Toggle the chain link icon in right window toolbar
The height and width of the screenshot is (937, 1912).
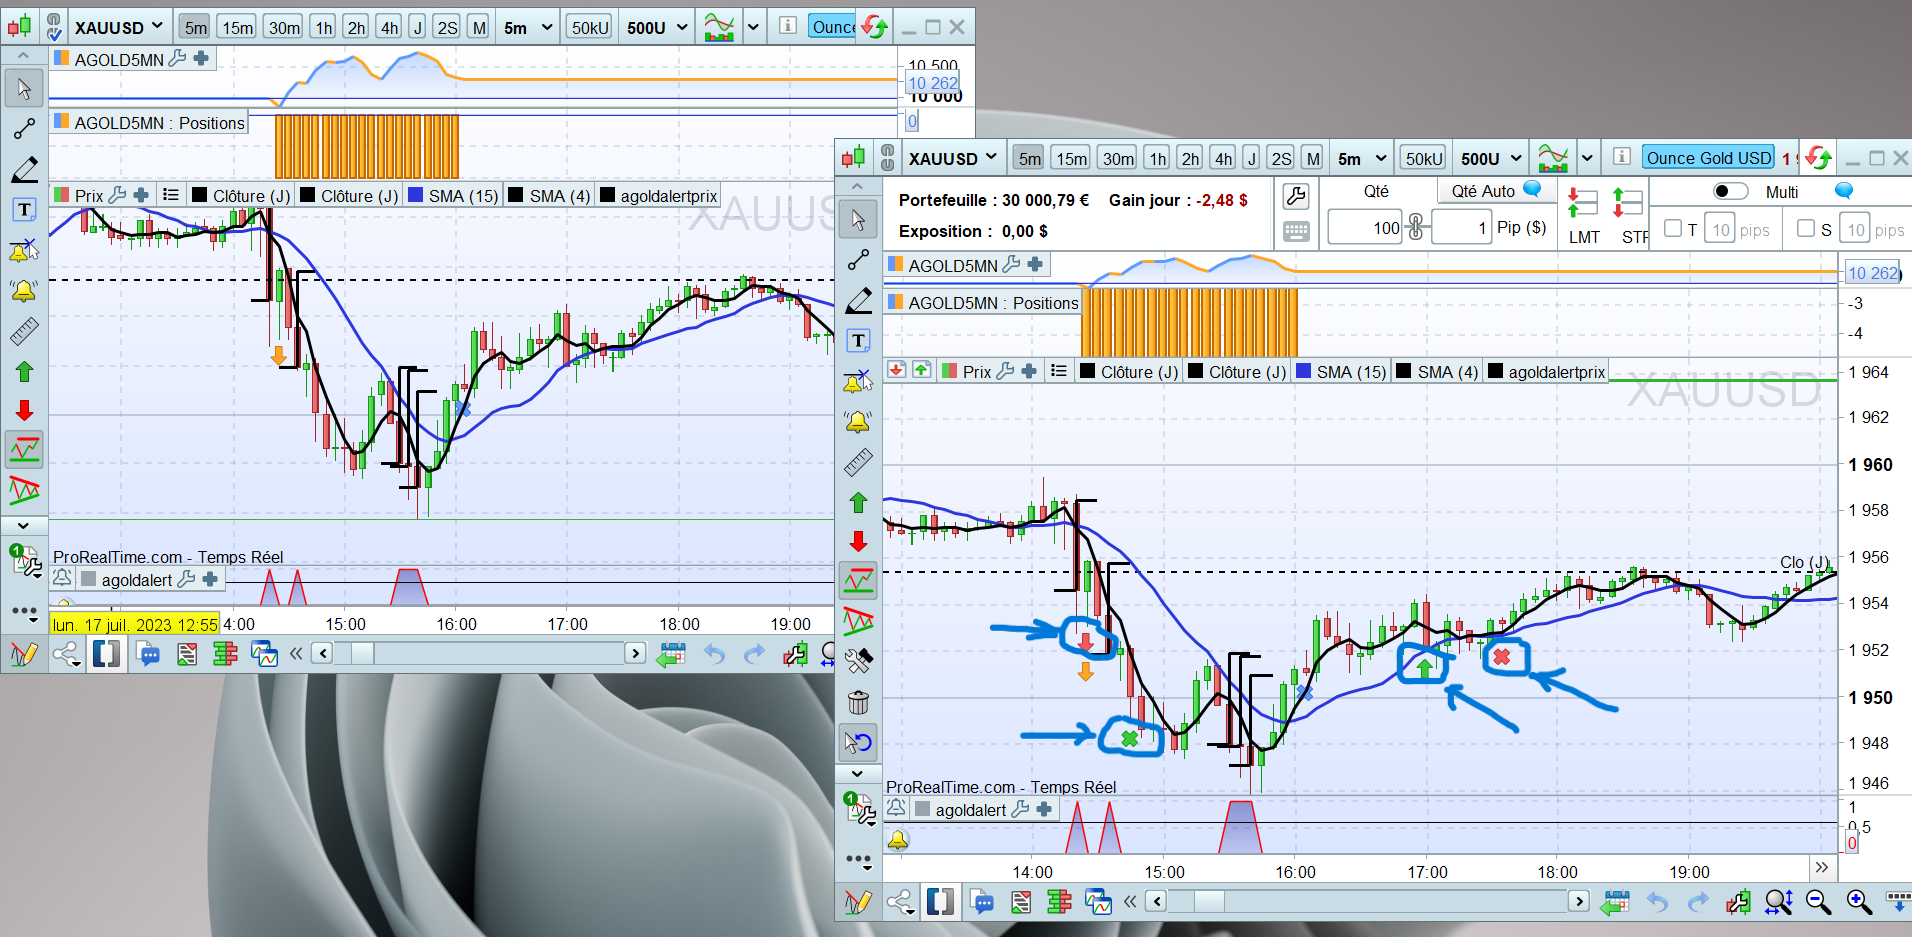coord(888,158)
